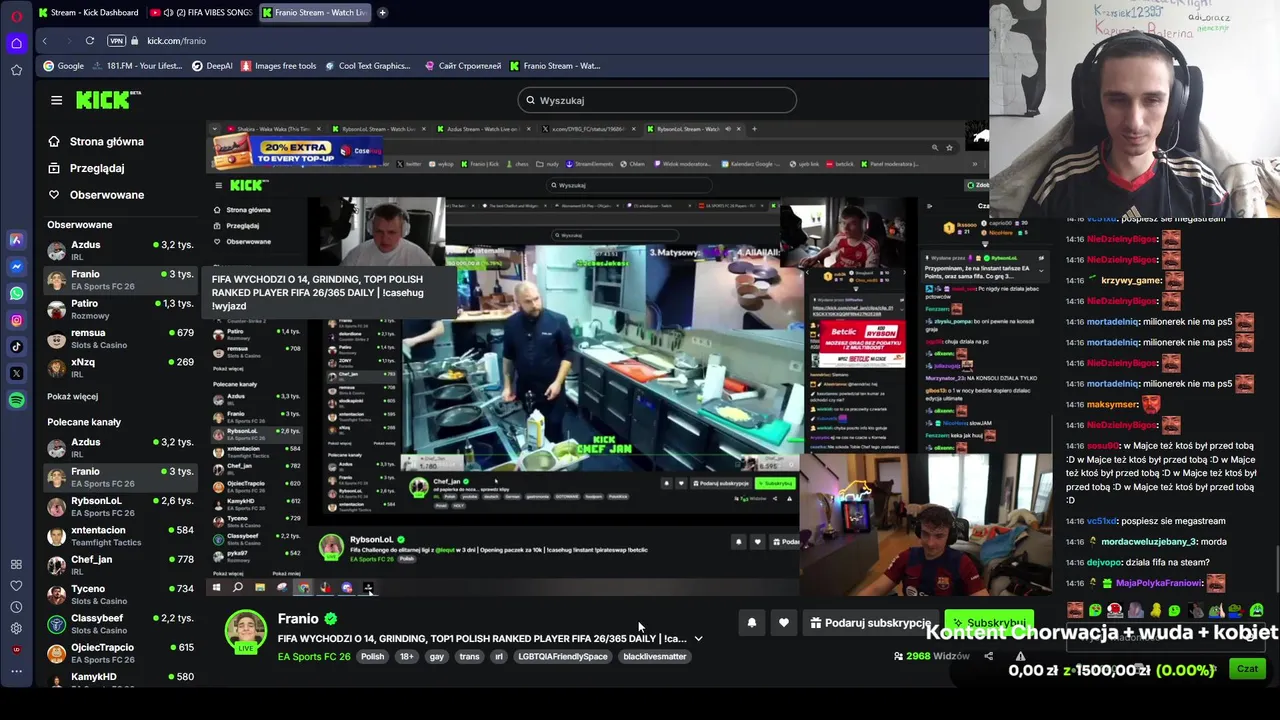Viewport: 1280px width, 720px height.
Task: Open 181.FM bookmark
Action: (137, 66)
